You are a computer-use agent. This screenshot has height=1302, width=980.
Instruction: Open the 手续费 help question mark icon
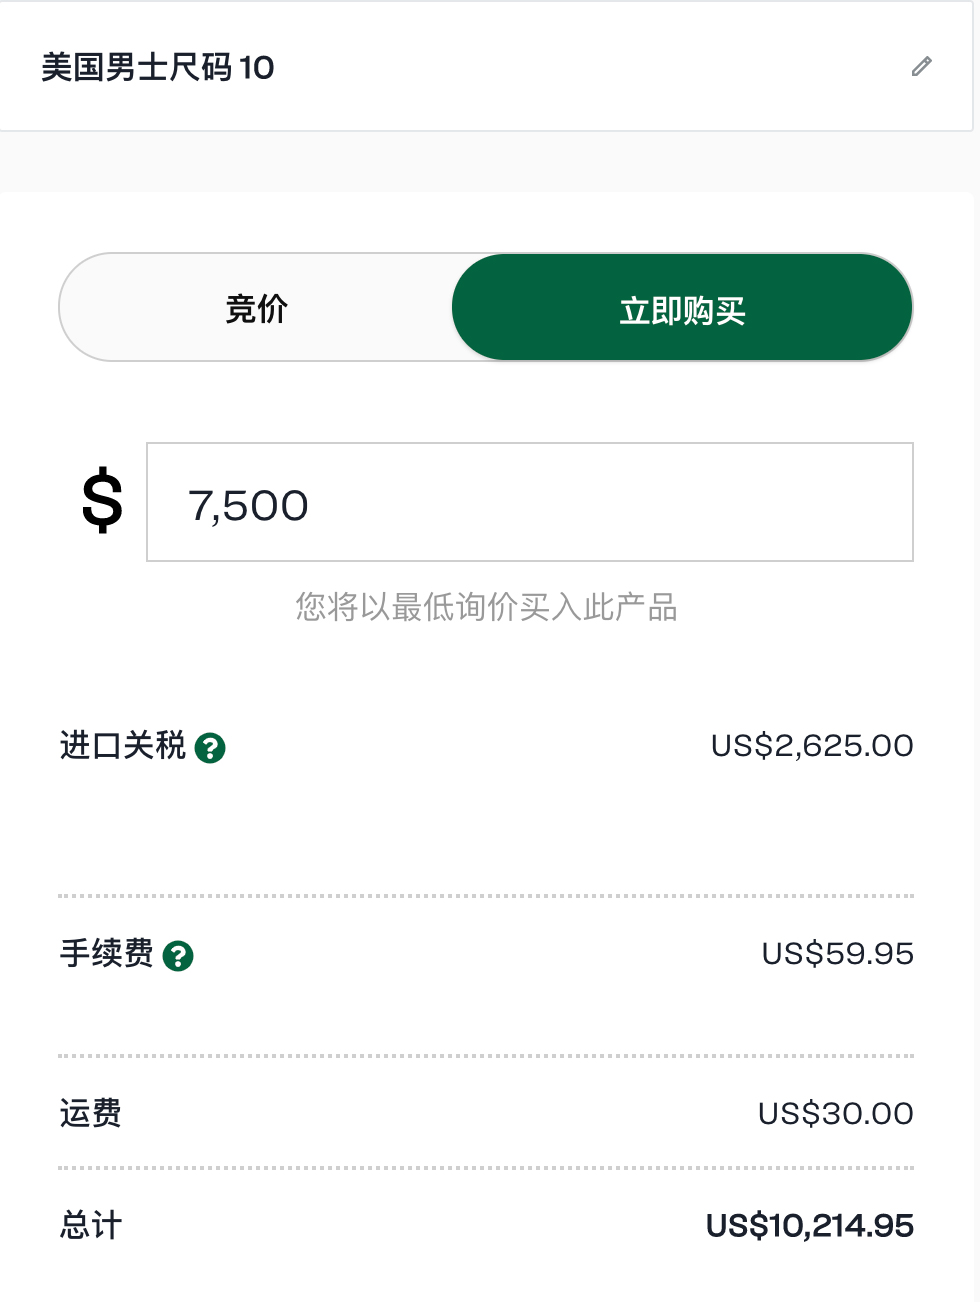(178, 956)
